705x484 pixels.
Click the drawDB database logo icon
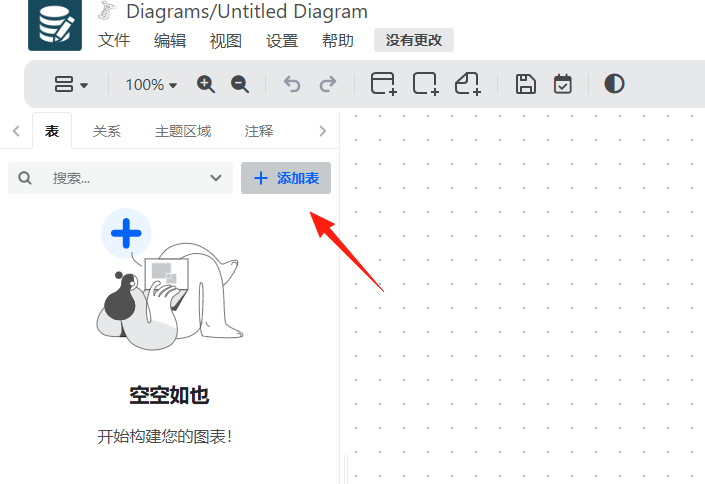point(55,24)
